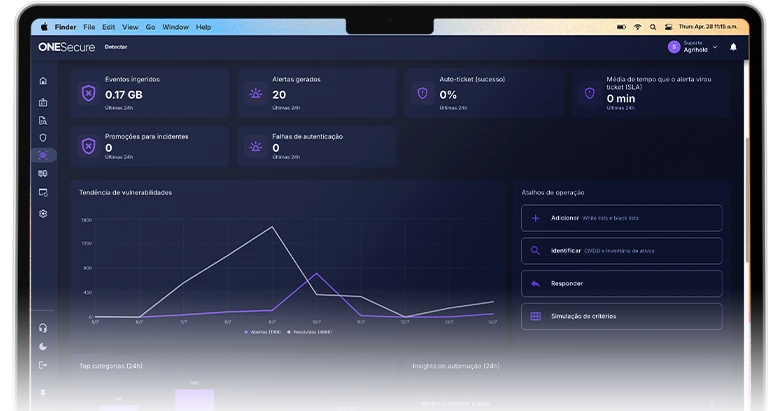This screenshot has height=411, width=779.
Task: Open the macOS Control Center icon
Action: point(669,27)
